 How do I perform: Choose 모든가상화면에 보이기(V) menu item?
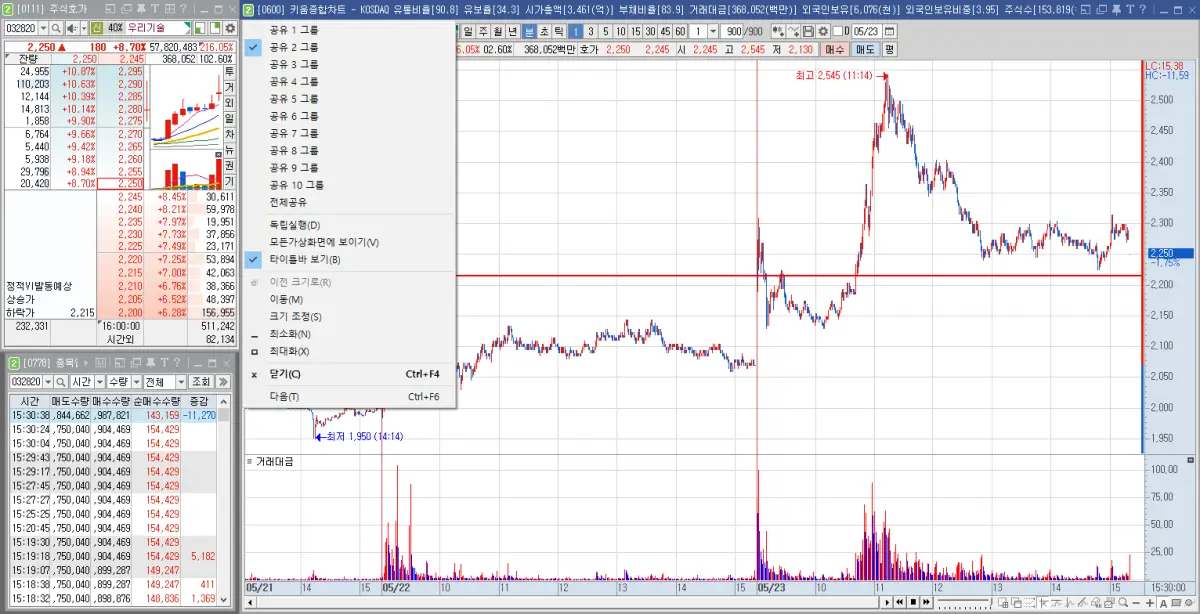(x=325, y=242)
